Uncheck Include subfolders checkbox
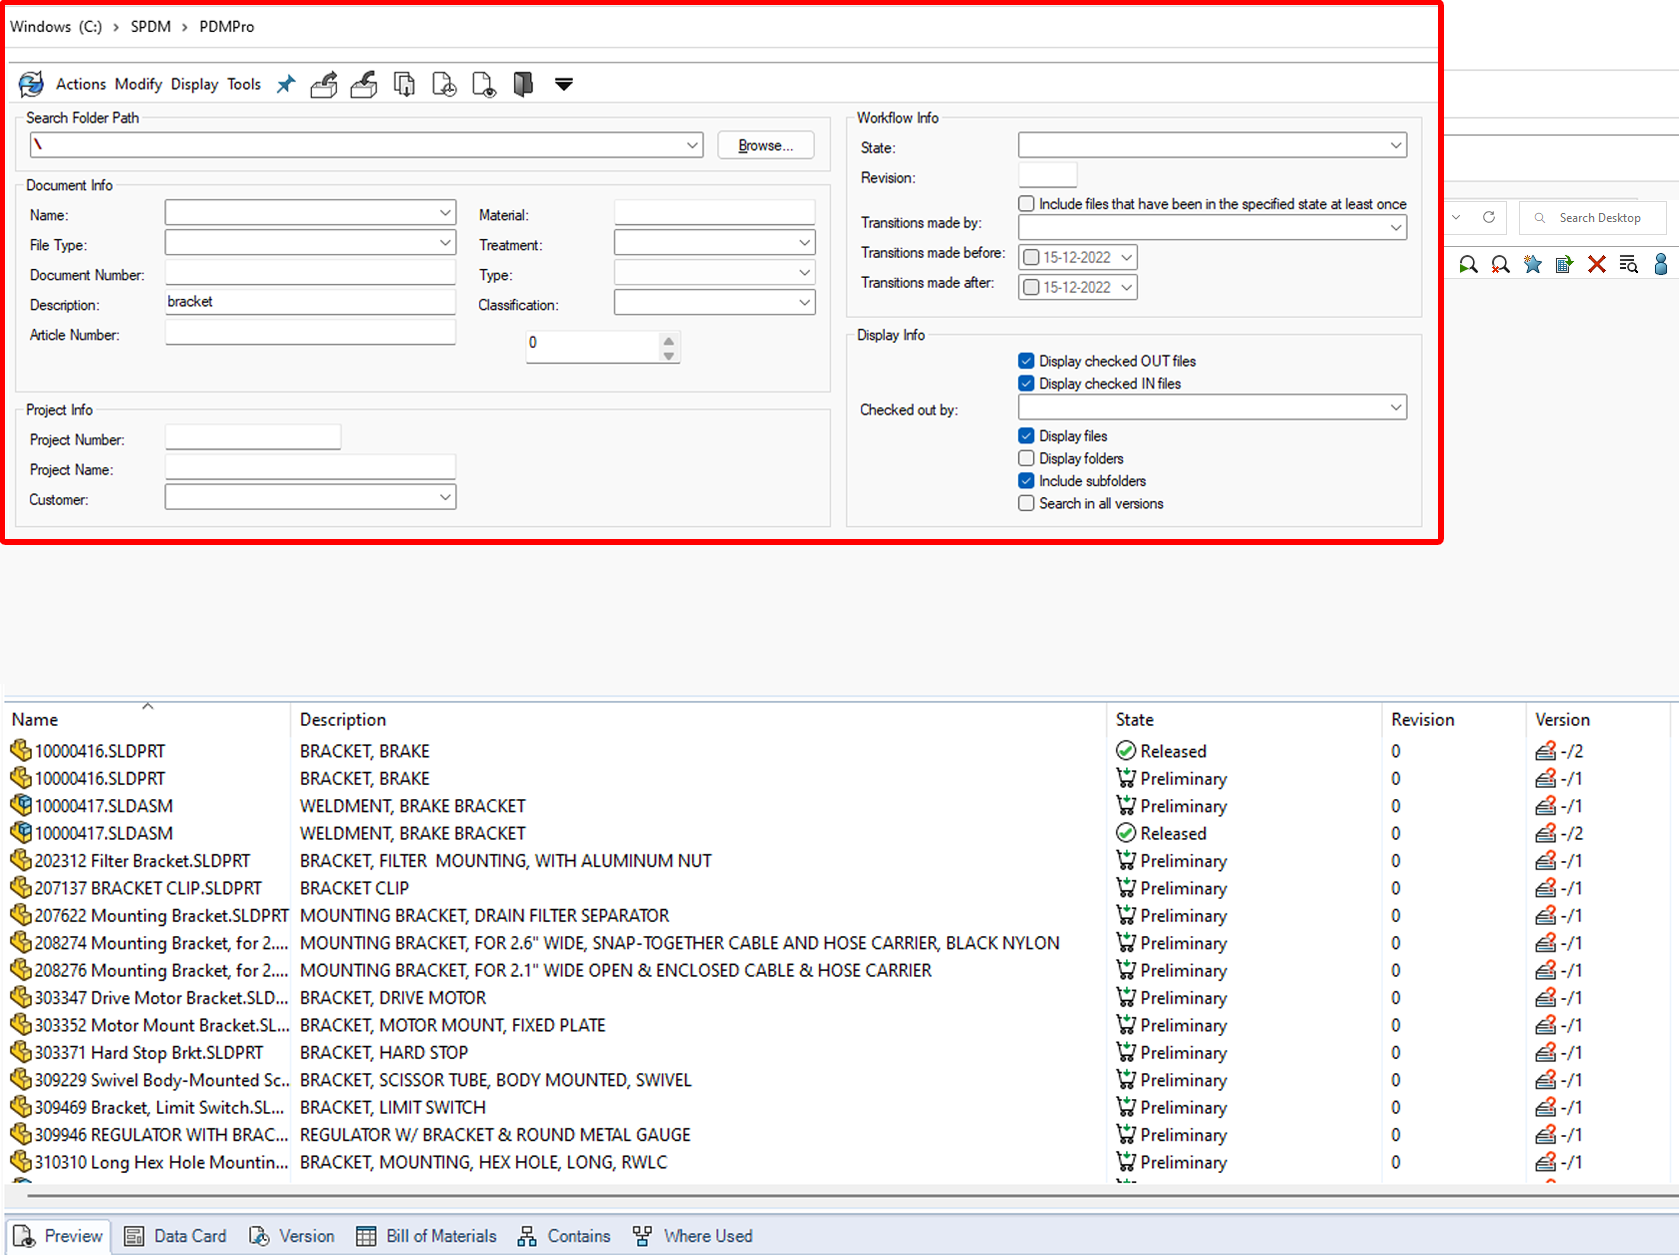The image size is (1679, 1255). [1026, 481]
